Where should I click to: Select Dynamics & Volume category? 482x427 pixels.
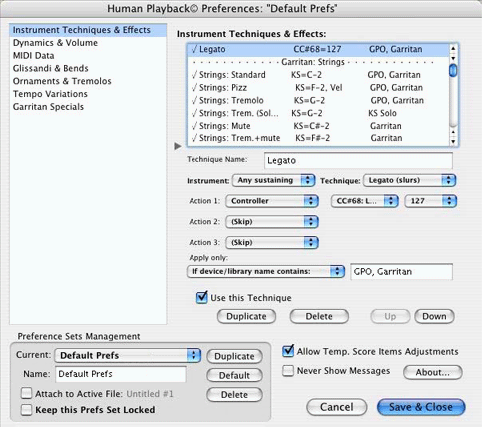(x=55, y=43)
